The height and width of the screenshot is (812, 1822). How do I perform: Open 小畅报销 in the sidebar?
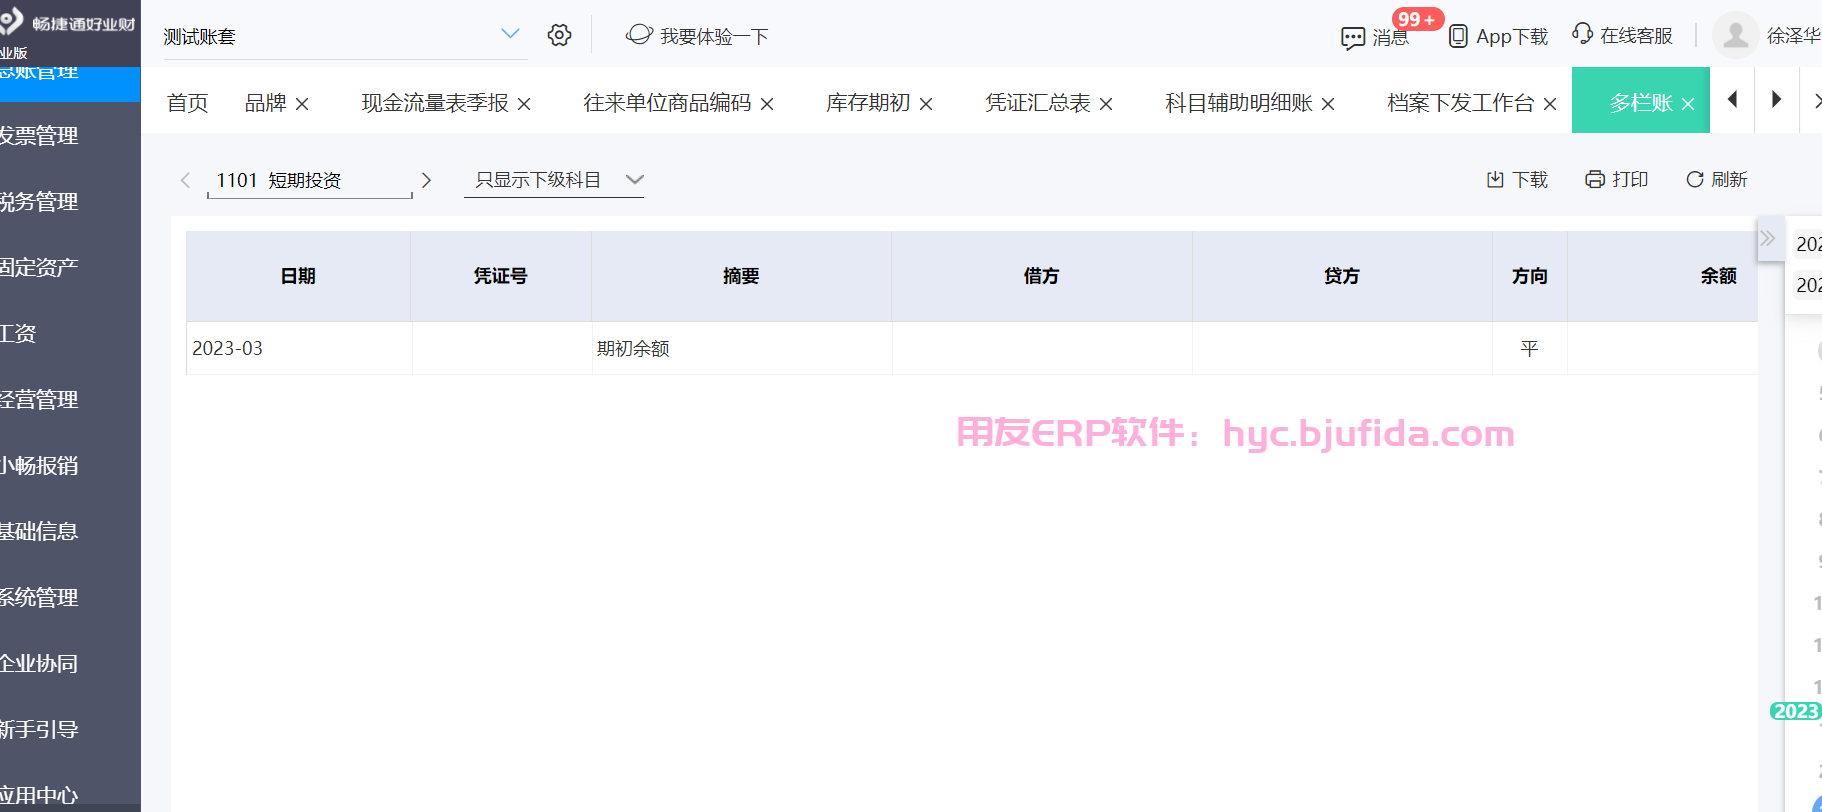(x=40, y=465)
